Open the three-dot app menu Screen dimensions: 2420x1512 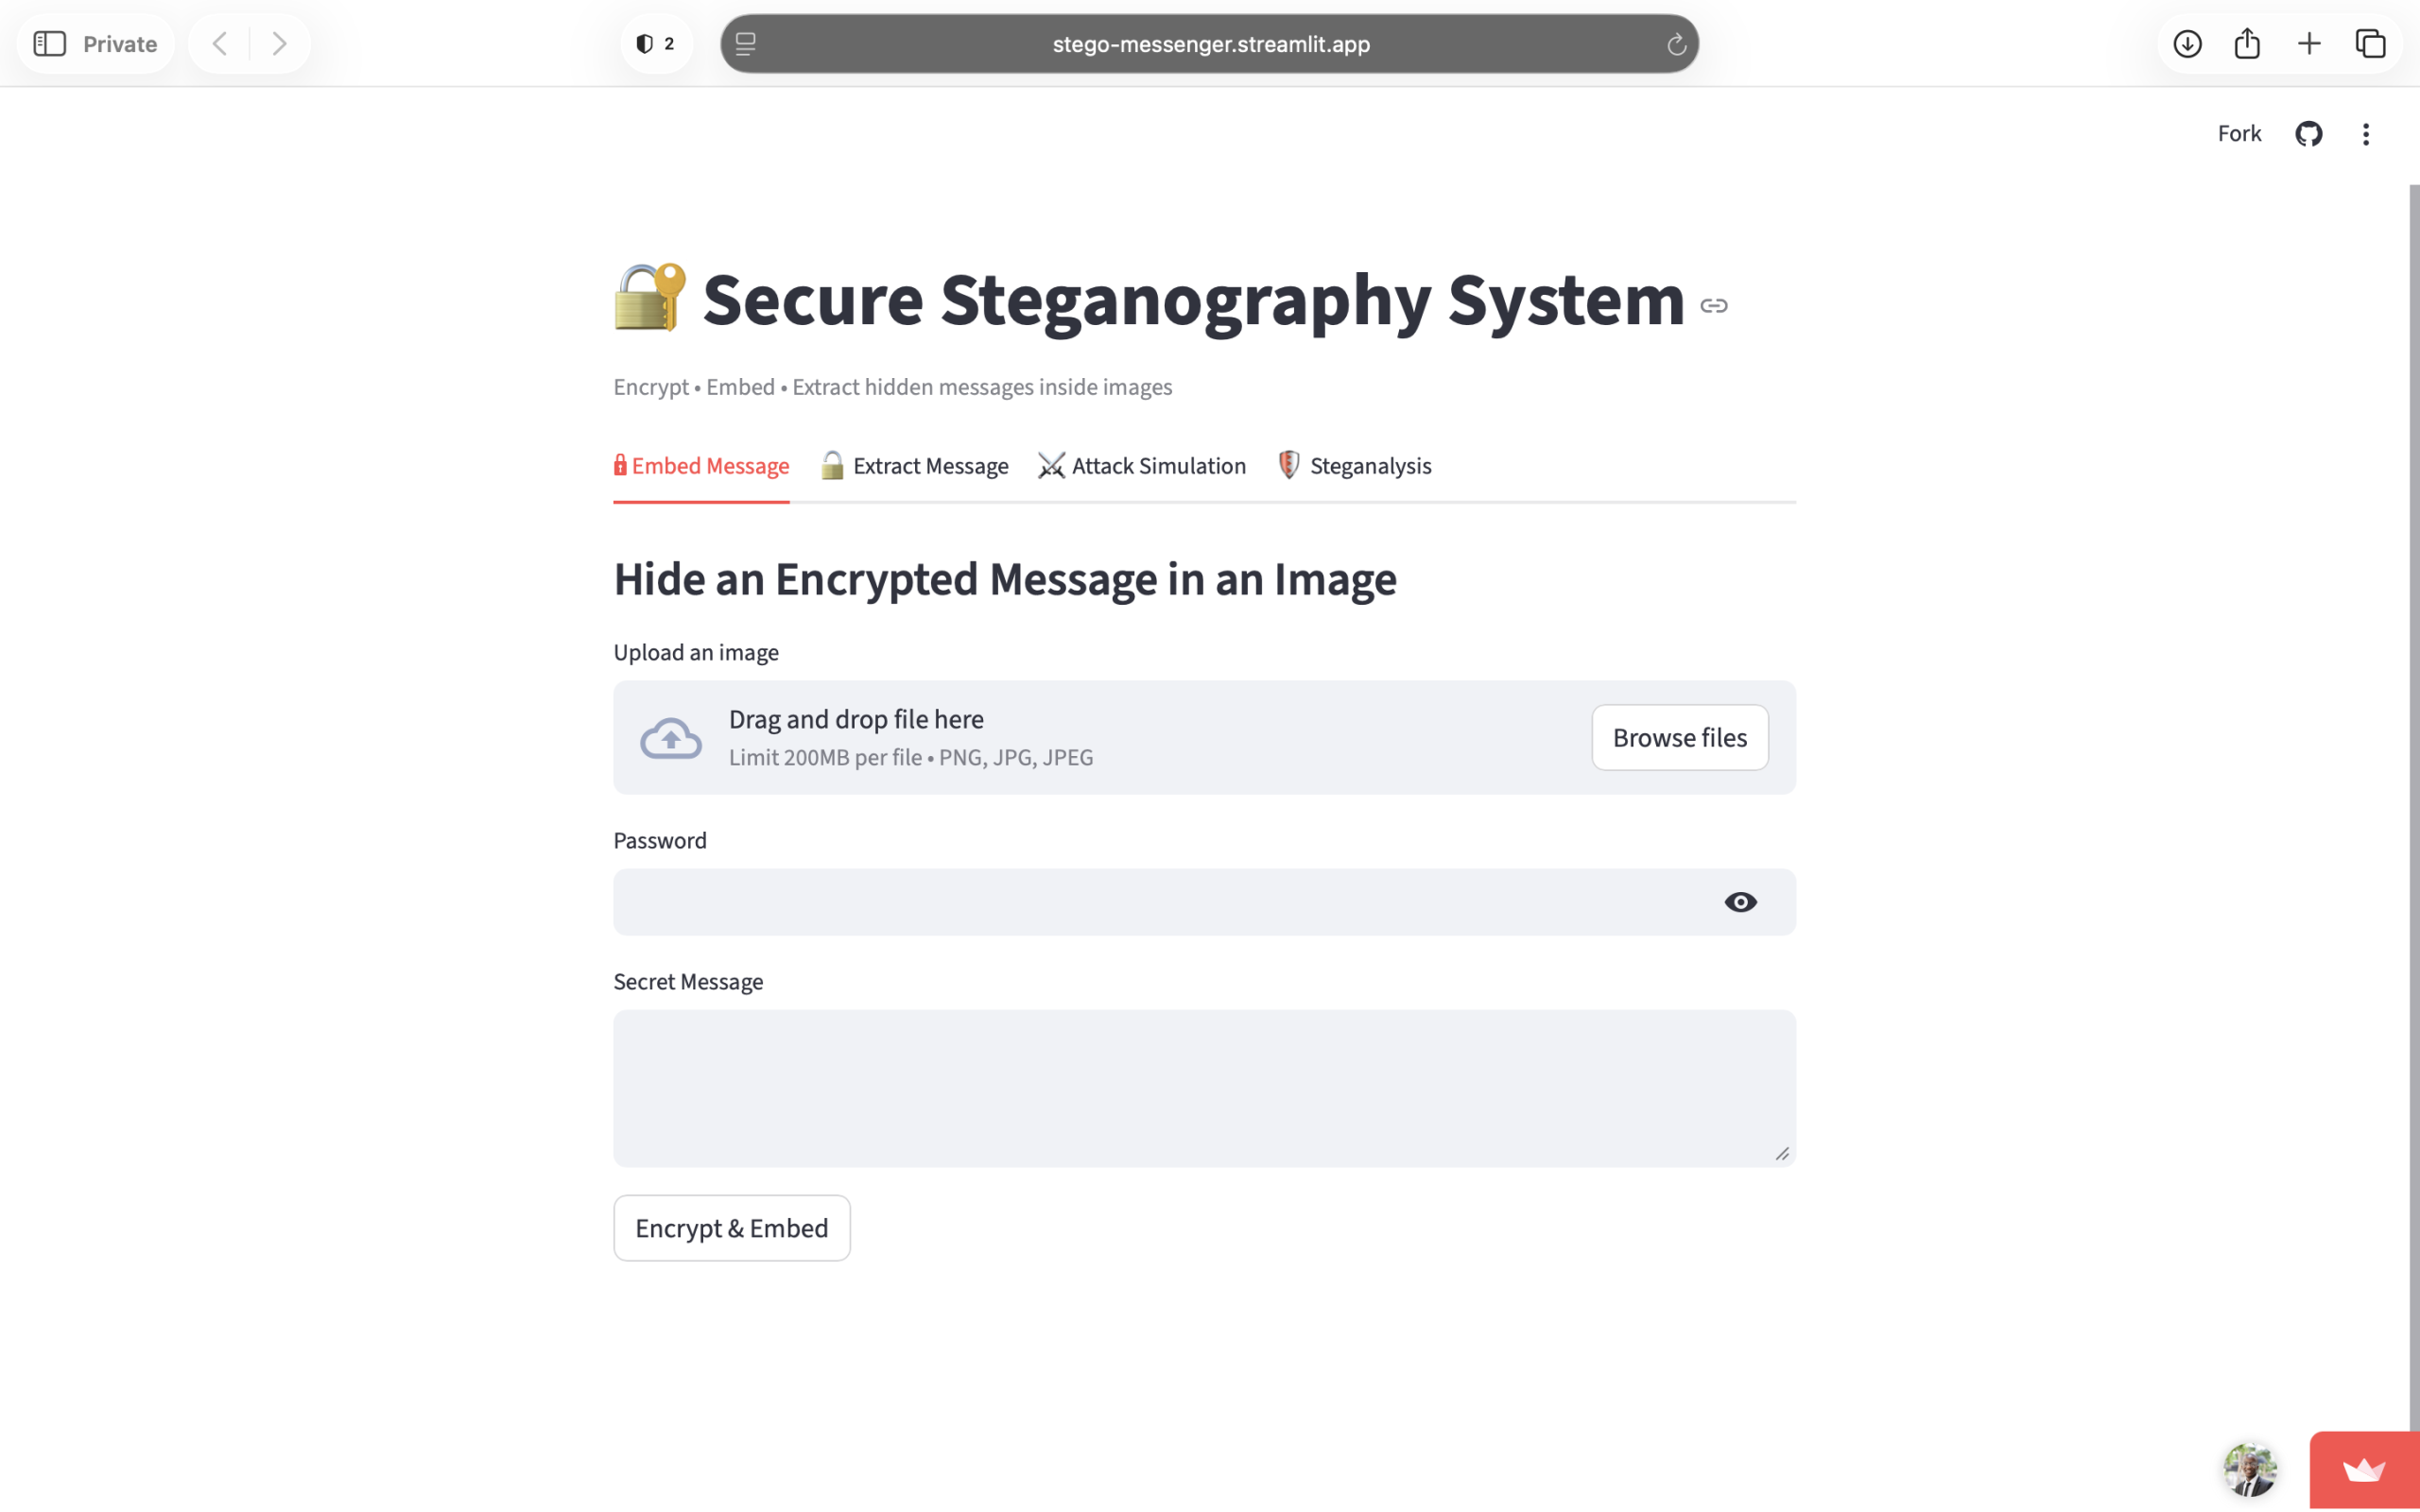tap(2366, 134)
